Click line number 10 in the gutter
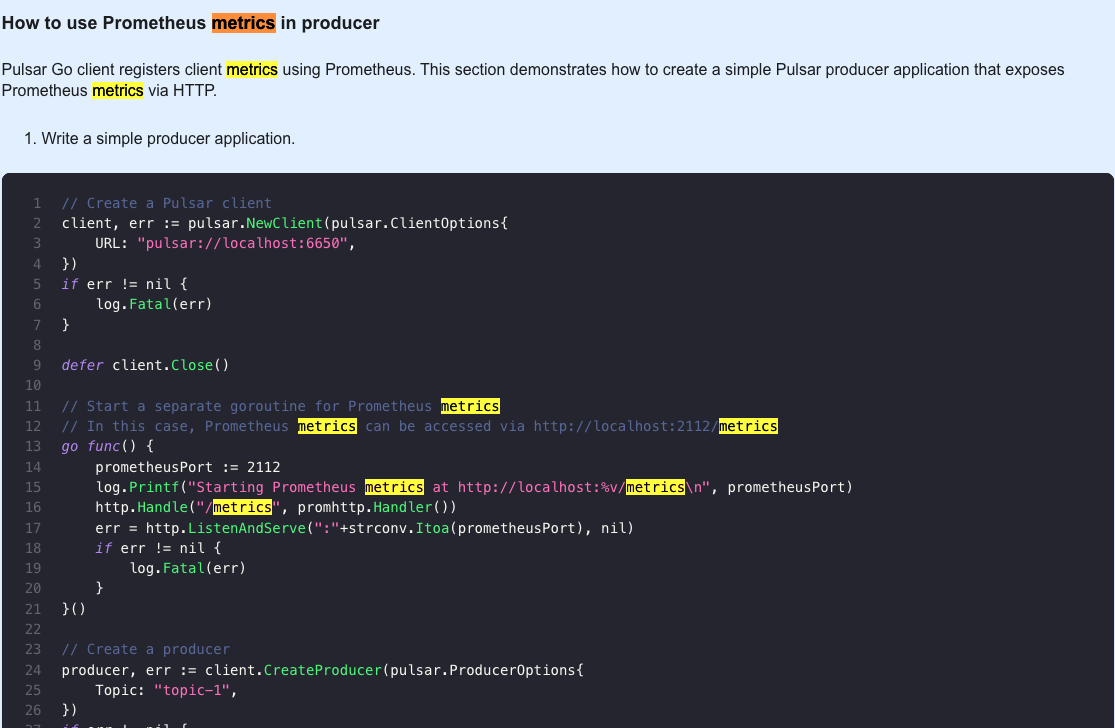1115x728 pixels. [x=33, y=385]
